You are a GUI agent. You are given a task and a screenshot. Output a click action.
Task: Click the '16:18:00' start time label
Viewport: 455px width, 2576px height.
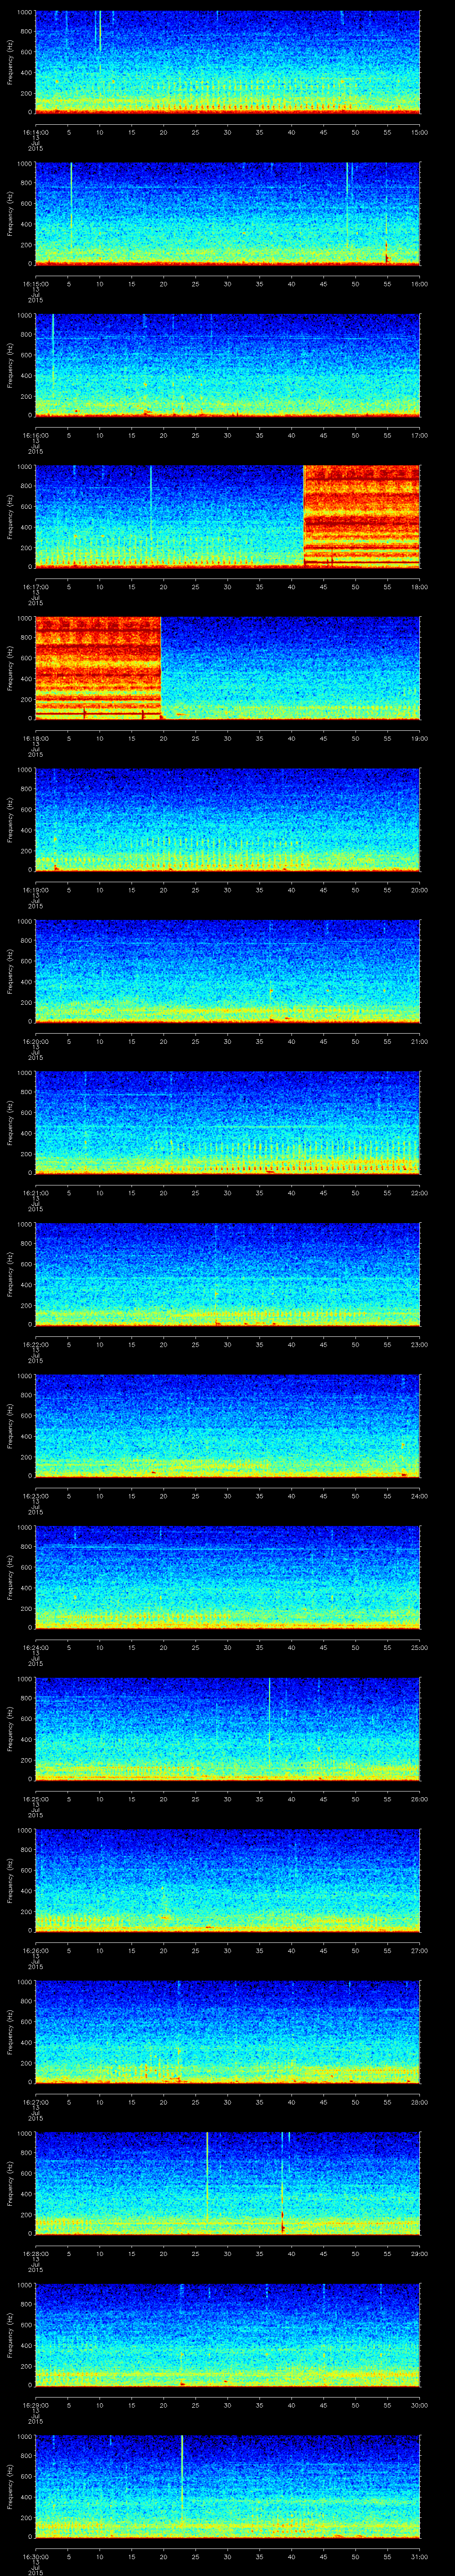coord(35,738)
